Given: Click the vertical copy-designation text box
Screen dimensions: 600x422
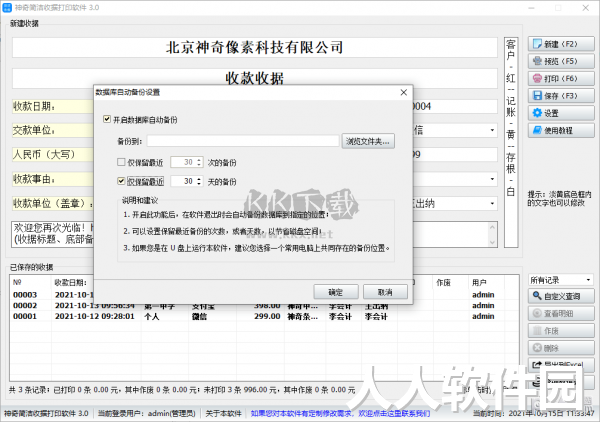Looking at the screenshot, I should coord(511,142).
